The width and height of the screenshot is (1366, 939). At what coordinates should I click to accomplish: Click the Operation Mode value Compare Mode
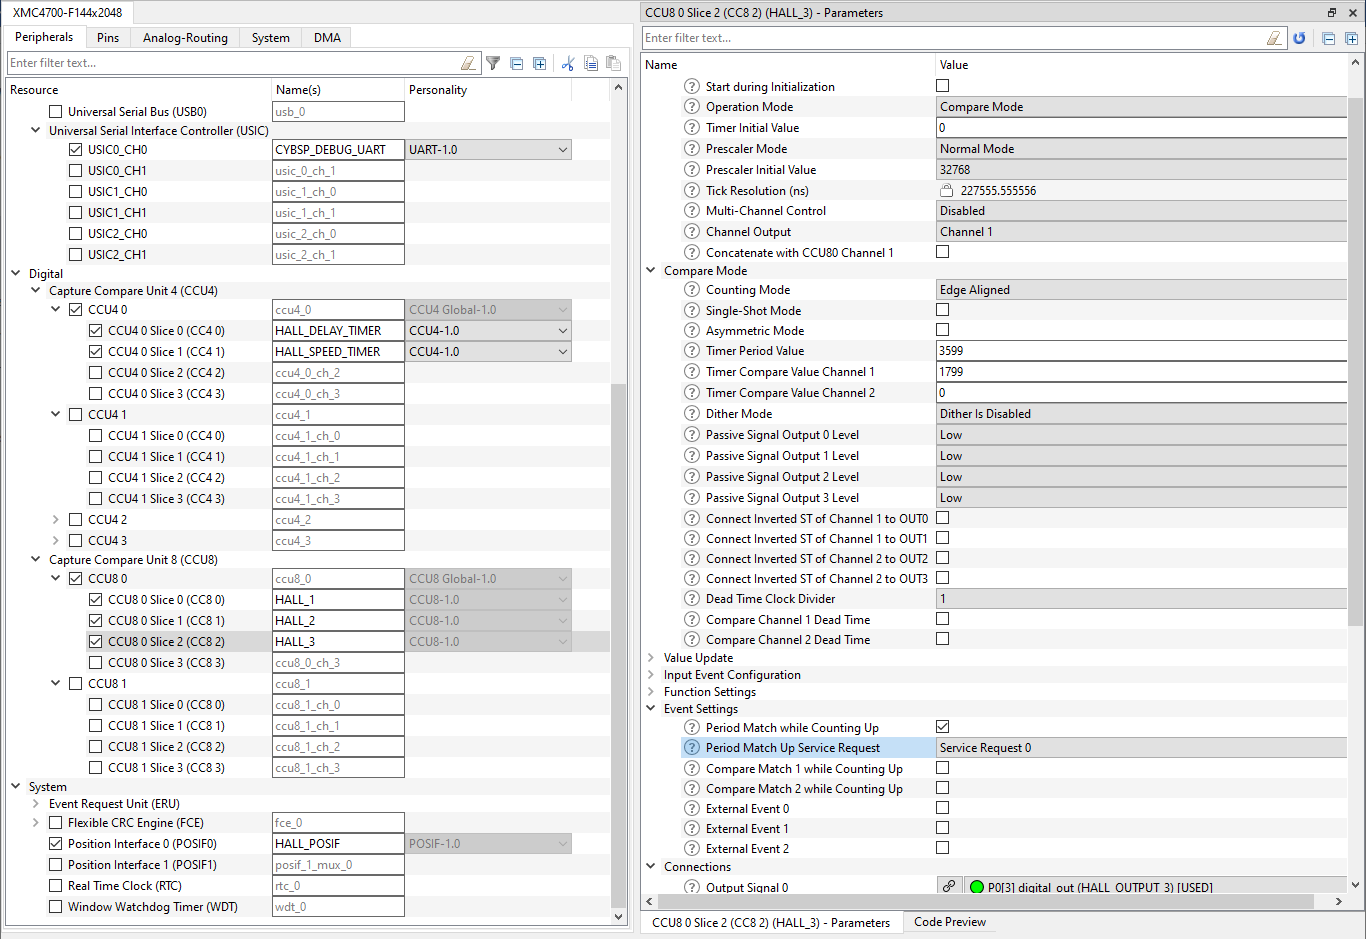point(1142,107)
